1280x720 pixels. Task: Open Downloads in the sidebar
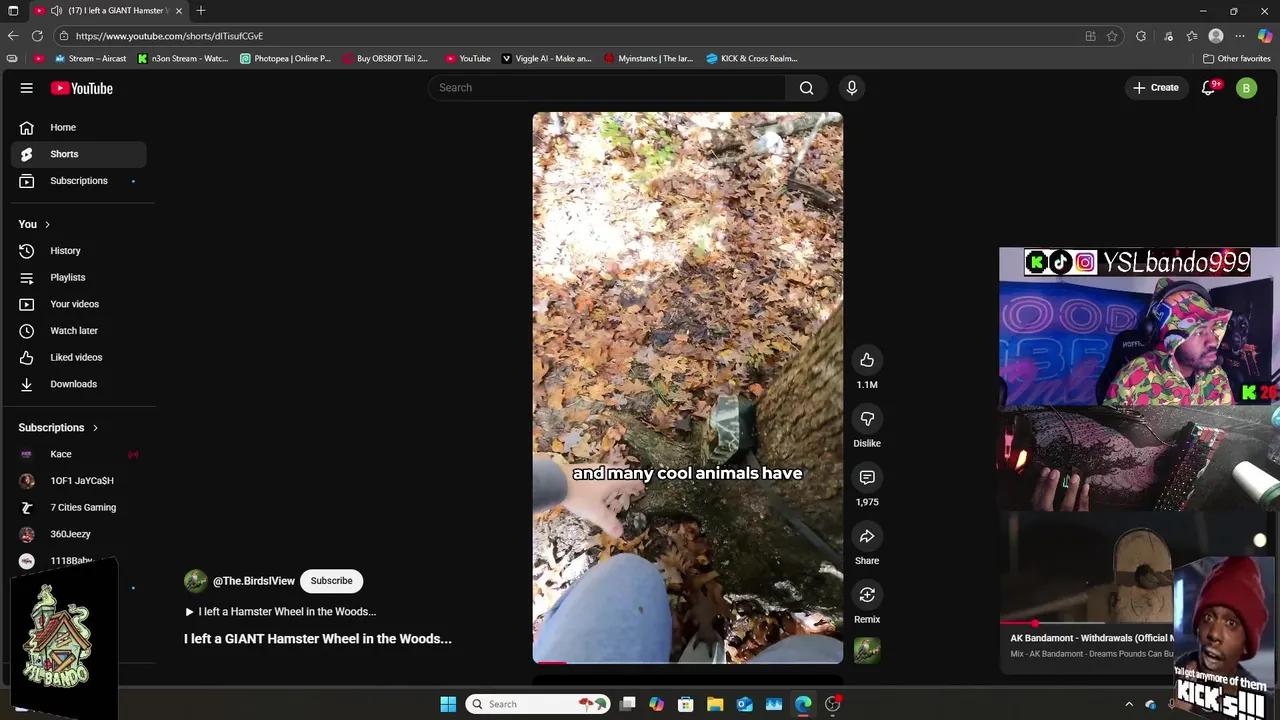pyautogui.click(x=78, y=384)
